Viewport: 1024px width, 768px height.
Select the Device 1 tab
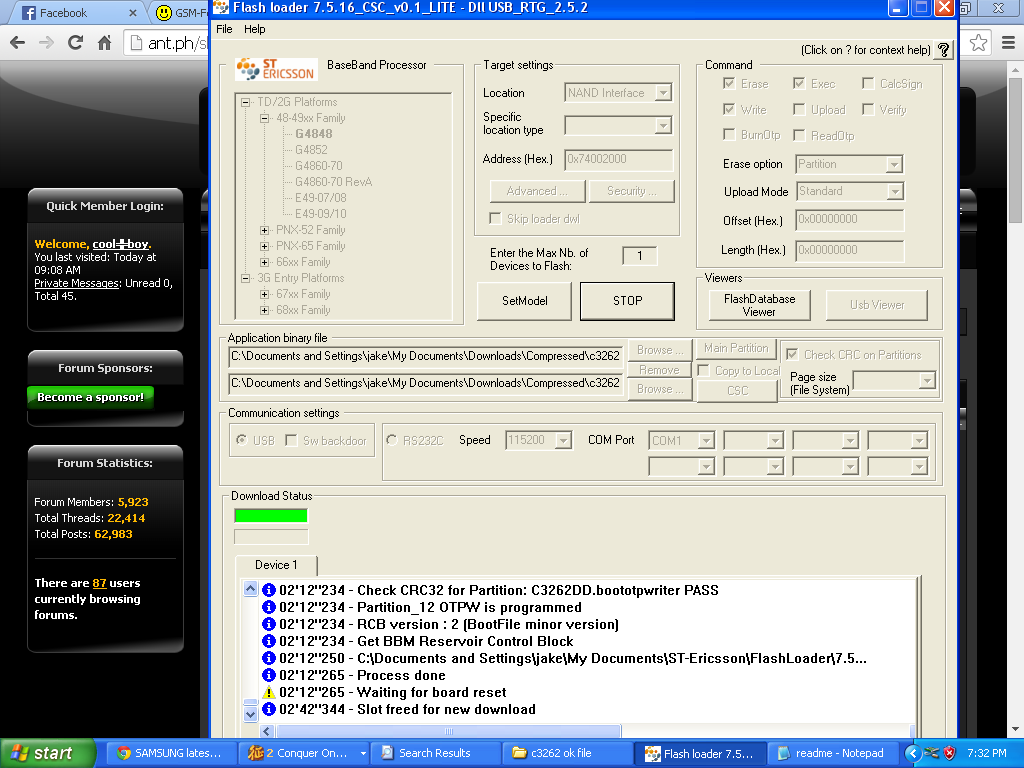tap(276, 565)
